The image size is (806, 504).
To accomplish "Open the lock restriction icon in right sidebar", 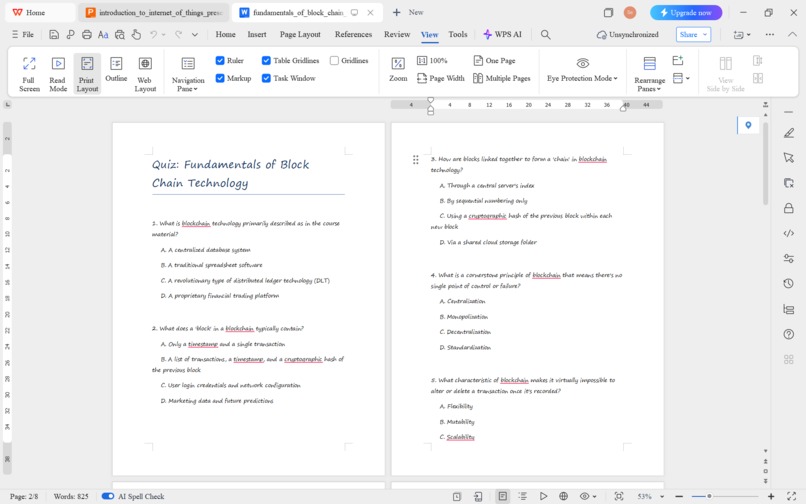I will pos(789,208).
